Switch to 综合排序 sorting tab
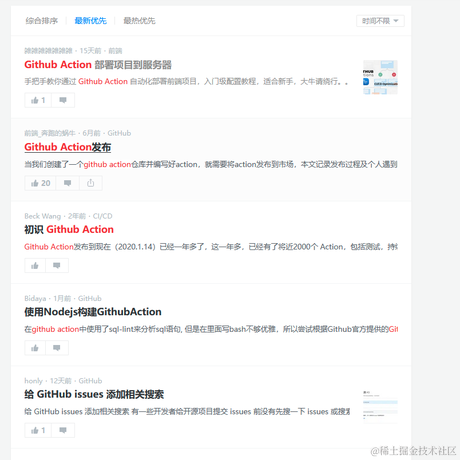Image resolution: width=460 pixels, height=460 pixels. [x=42, y=21]
